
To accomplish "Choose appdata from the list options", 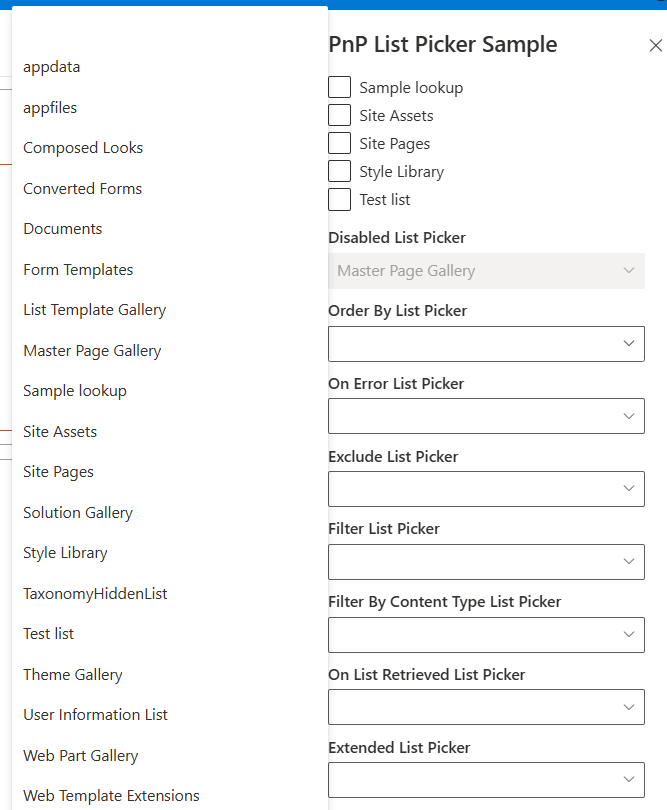I will point(52,67).
